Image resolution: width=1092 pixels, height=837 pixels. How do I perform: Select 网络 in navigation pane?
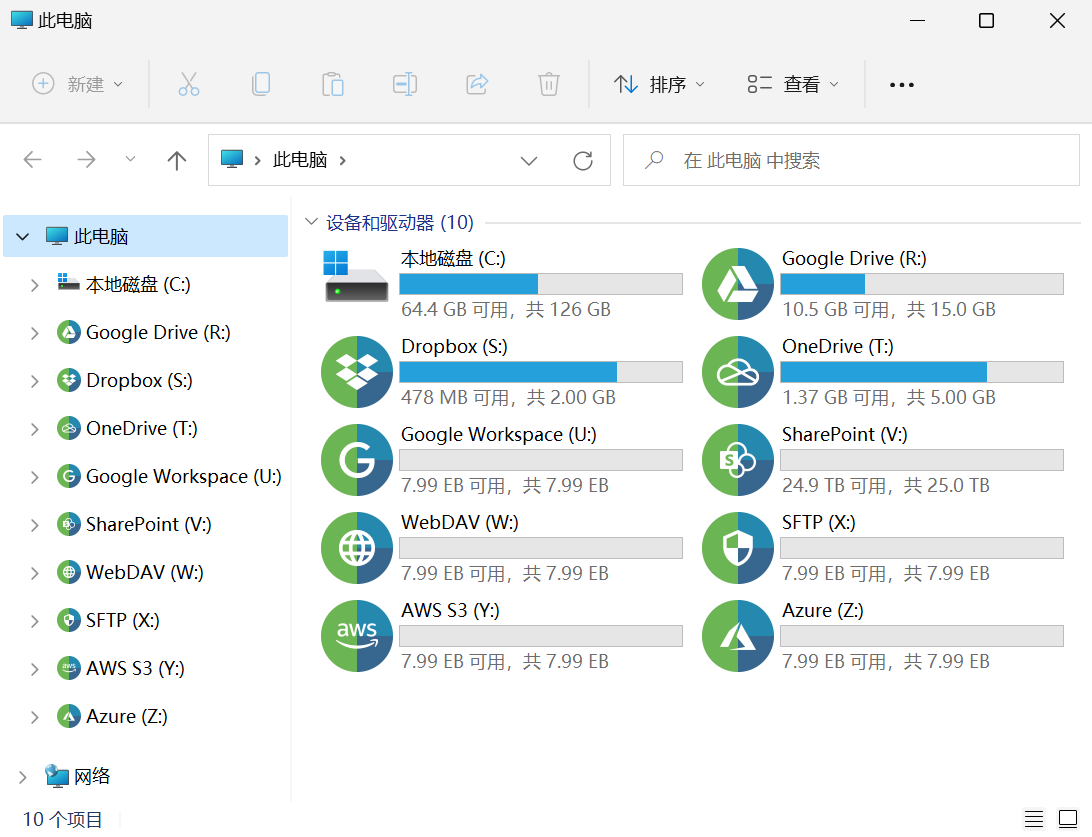point(77,776)
